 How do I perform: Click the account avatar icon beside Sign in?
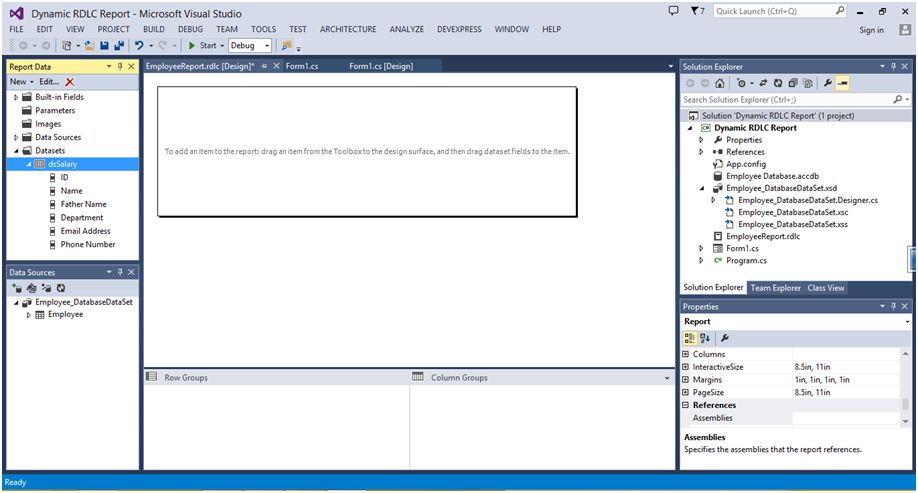905,30
